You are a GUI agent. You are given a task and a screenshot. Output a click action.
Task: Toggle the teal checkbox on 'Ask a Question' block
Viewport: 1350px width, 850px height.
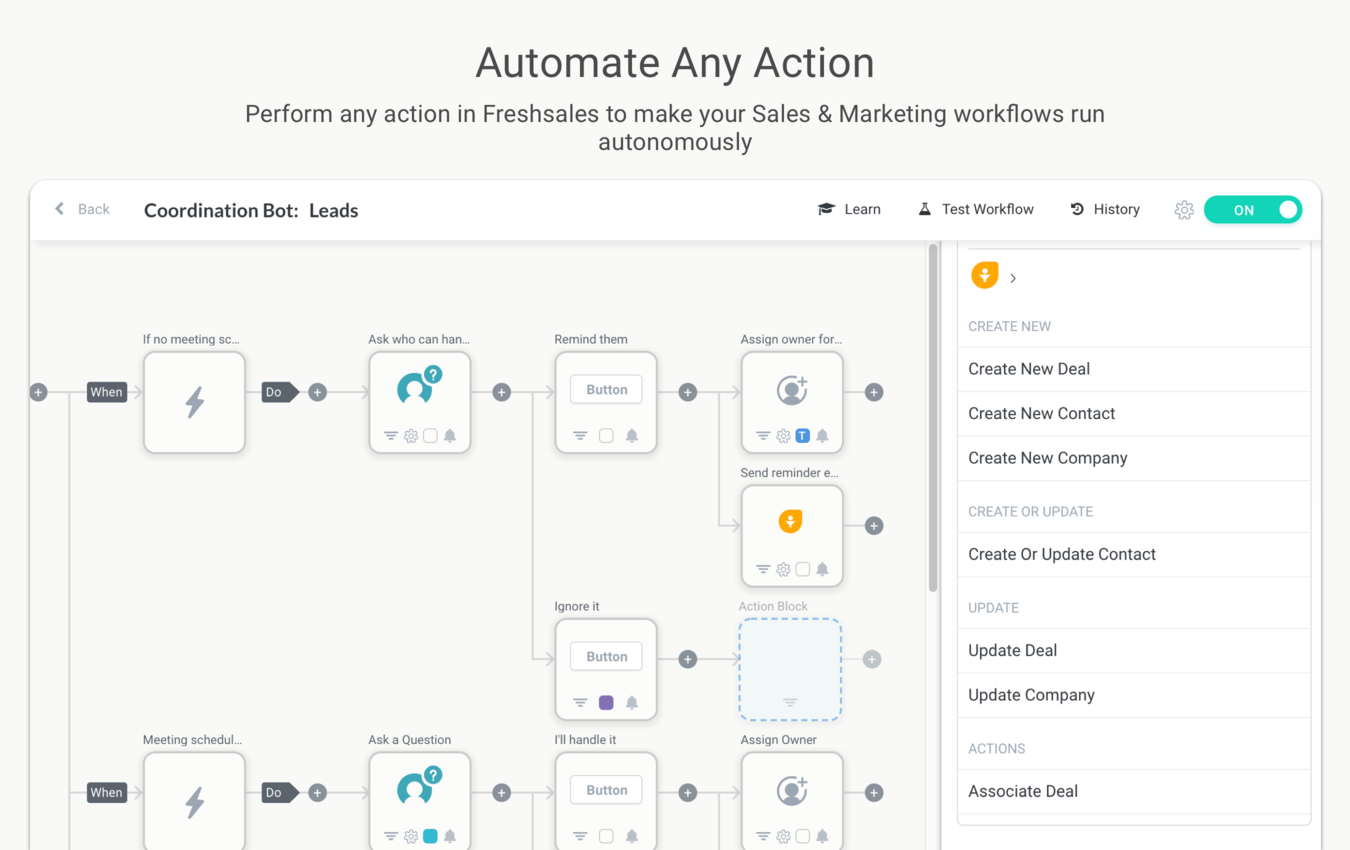[431, 836]
